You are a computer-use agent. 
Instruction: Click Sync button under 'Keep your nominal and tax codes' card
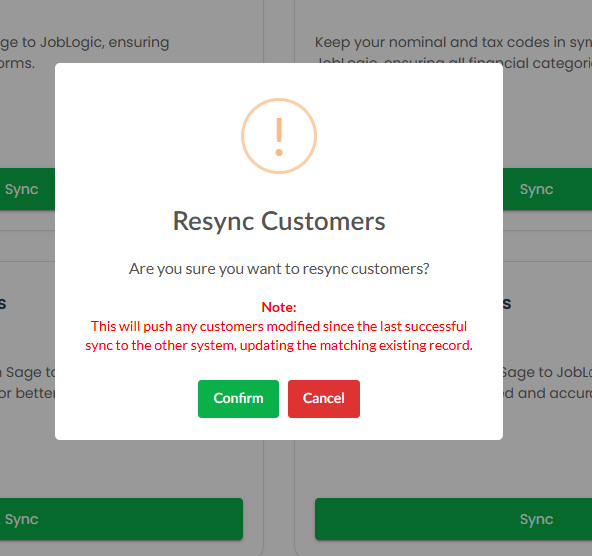click(x=547, y=189)
